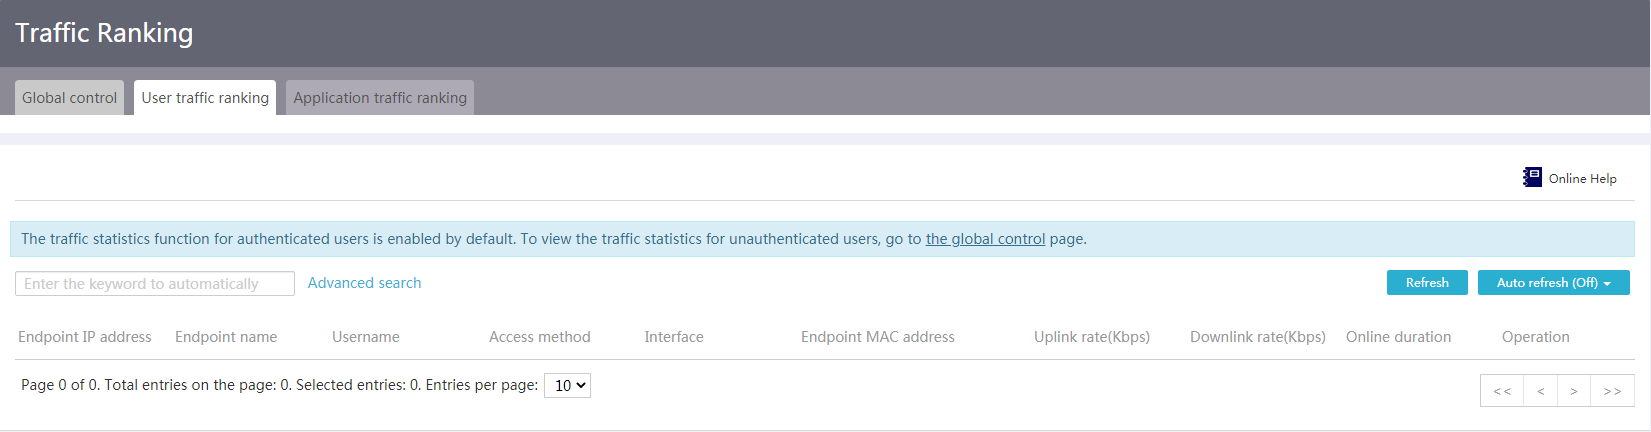Screen dimensions: 1651x432
Task: Go to next page with > button
Action: (1574, 391)
